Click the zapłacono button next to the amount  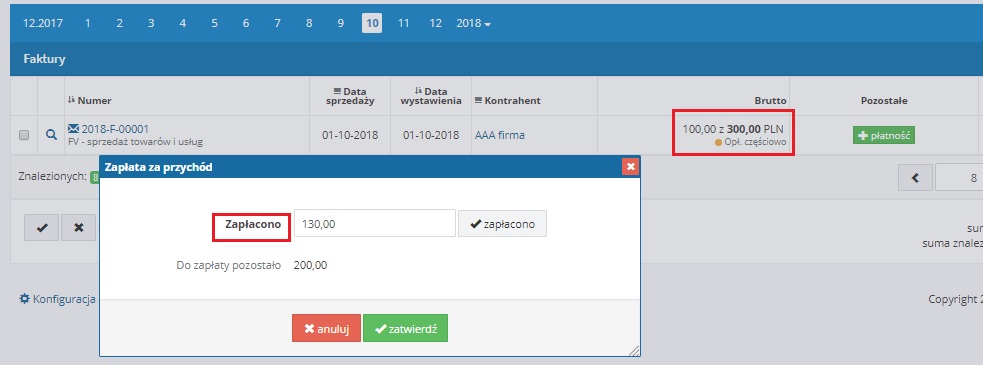coord(502,223)
